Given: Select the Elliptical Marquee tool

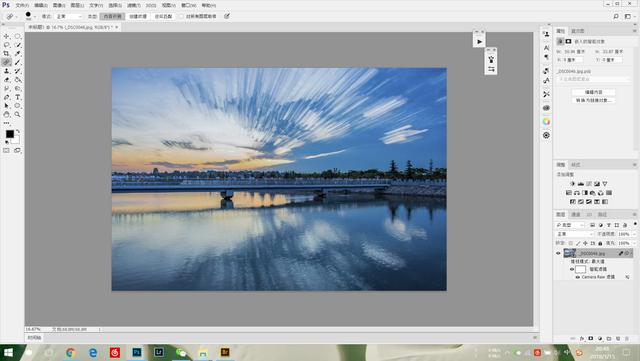Looking at the screenshot, I should [18, 36].
